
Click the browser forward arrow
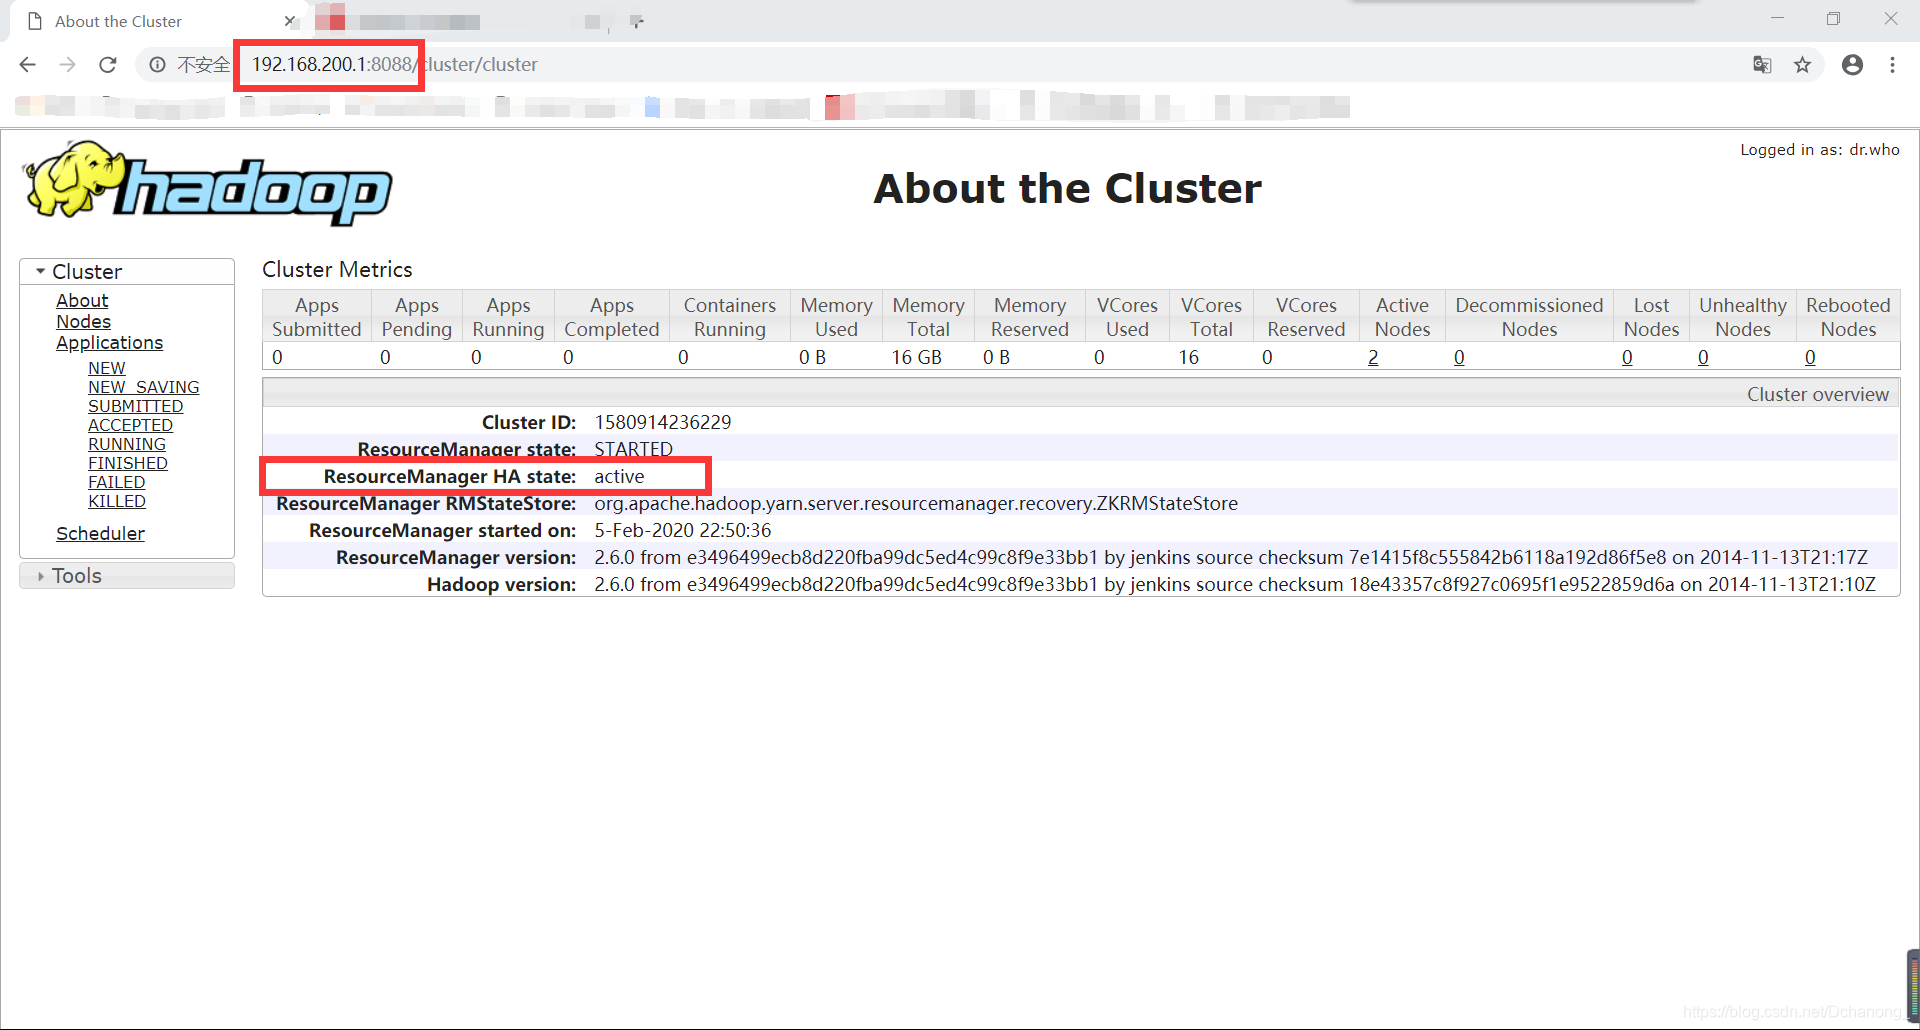[x=67, y=65]
